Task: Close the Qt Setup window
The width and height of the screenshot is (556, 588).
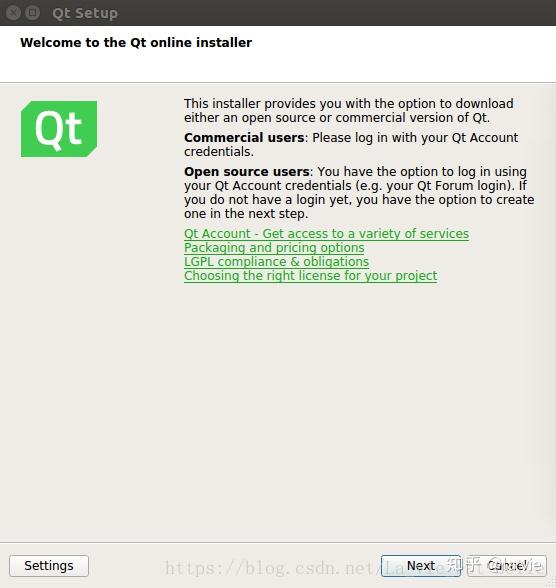Action: [x=13, y=13]
